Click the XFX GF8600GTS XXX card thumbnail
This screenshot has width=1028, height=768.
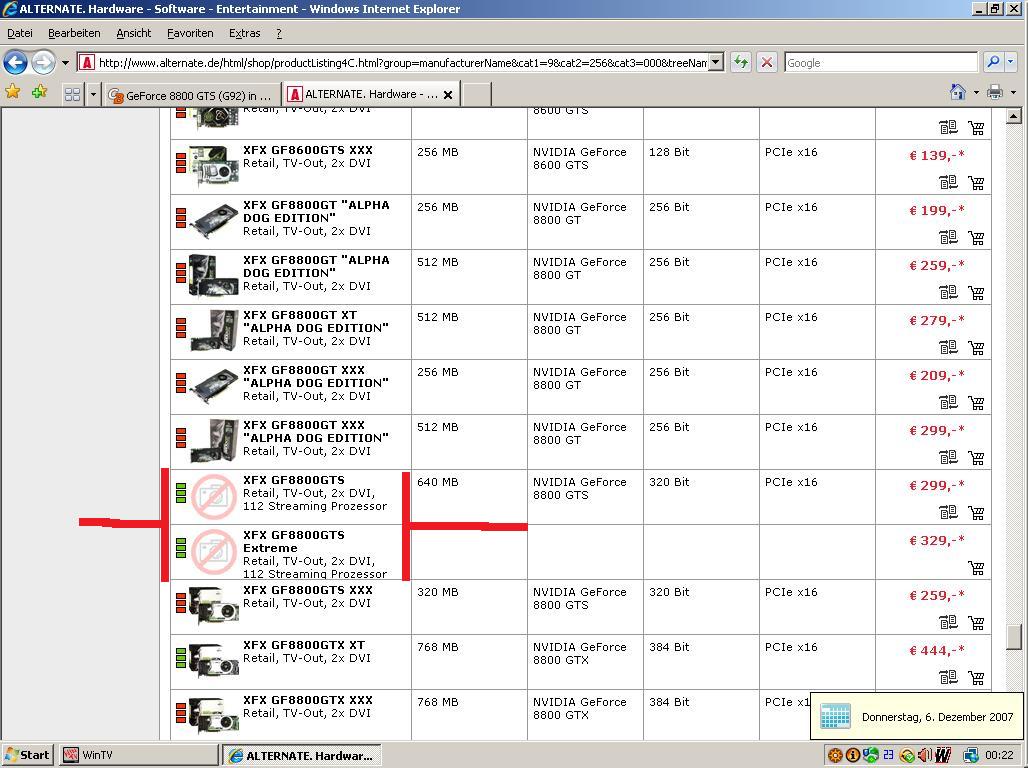coord(213,165)
